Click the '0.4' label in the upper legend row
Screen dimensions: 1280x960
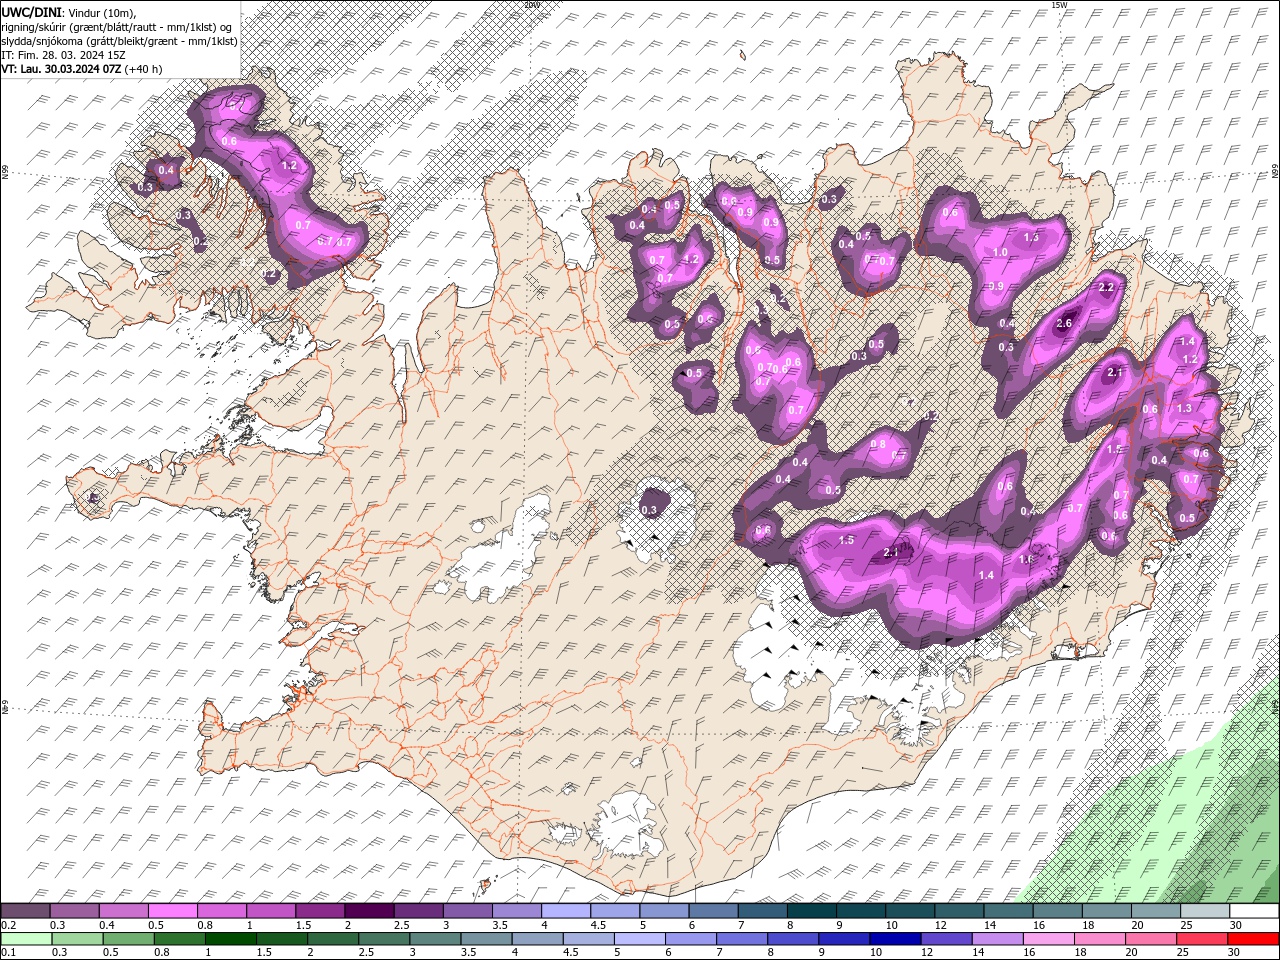(108, 925)
